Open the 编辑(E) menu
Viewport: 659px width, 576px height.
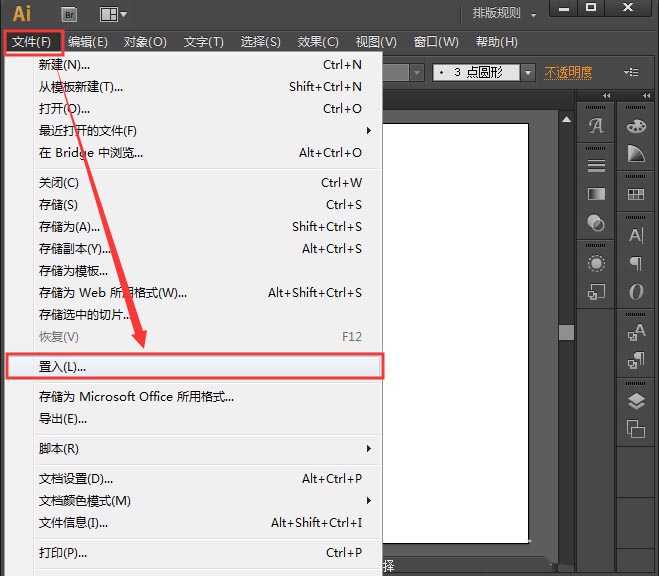click(x=87, y=42)
